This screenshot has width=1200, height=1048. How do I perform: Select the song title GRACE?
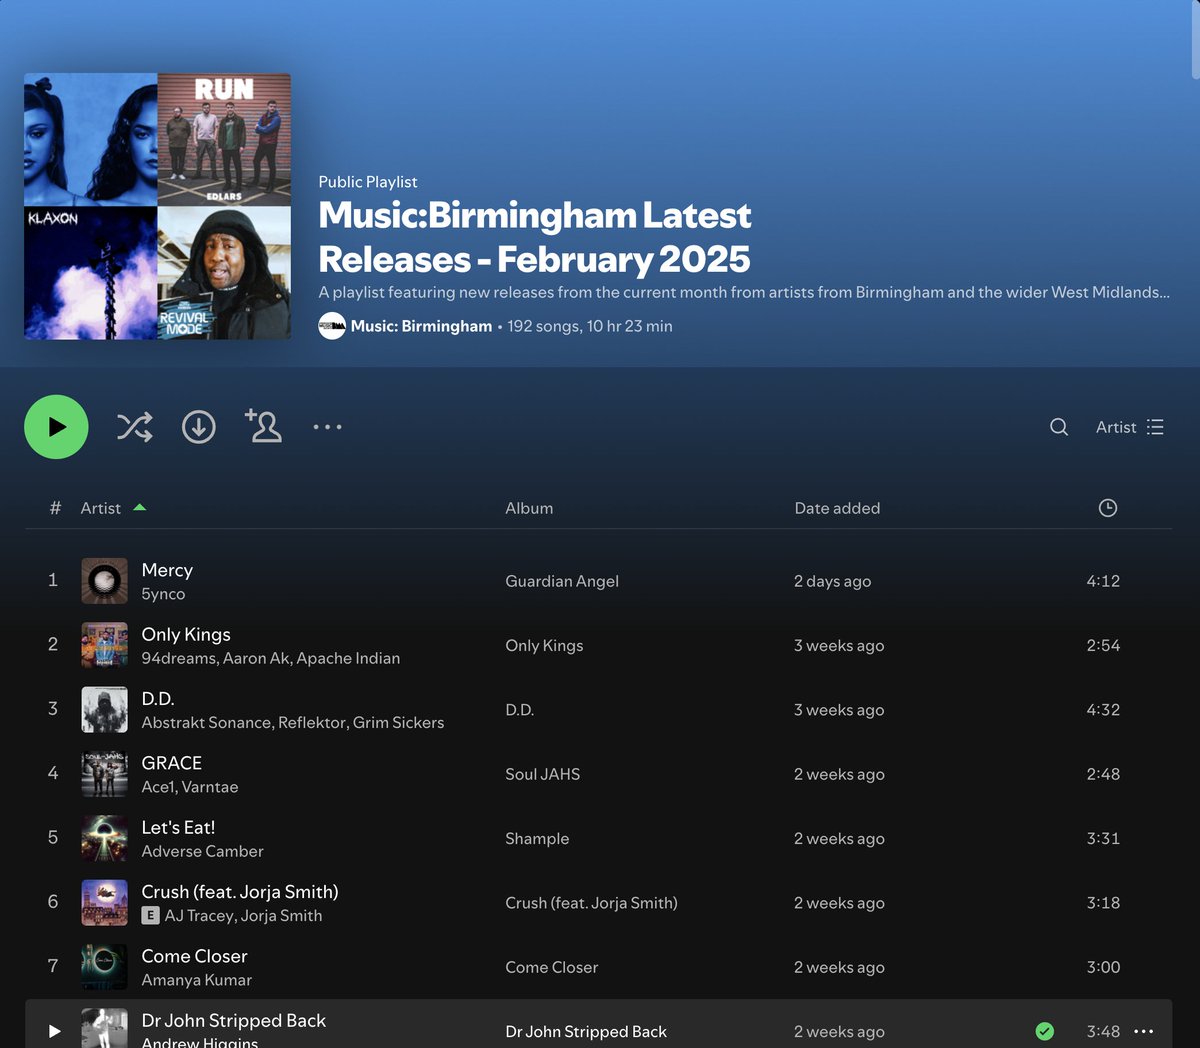(x=172, y=763)
